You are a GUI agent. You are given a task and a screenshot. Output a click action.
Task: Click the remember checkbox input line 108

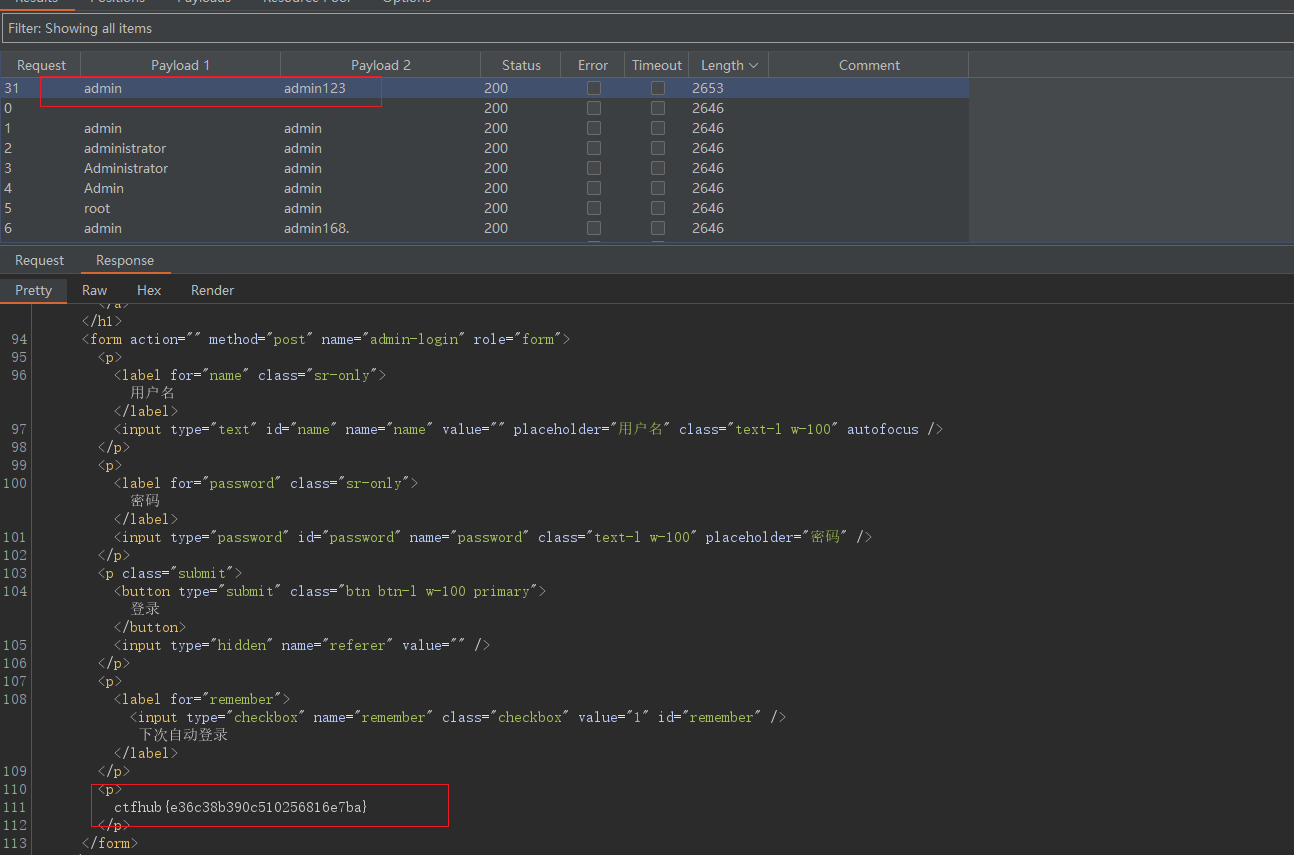[x=458, y=717]
